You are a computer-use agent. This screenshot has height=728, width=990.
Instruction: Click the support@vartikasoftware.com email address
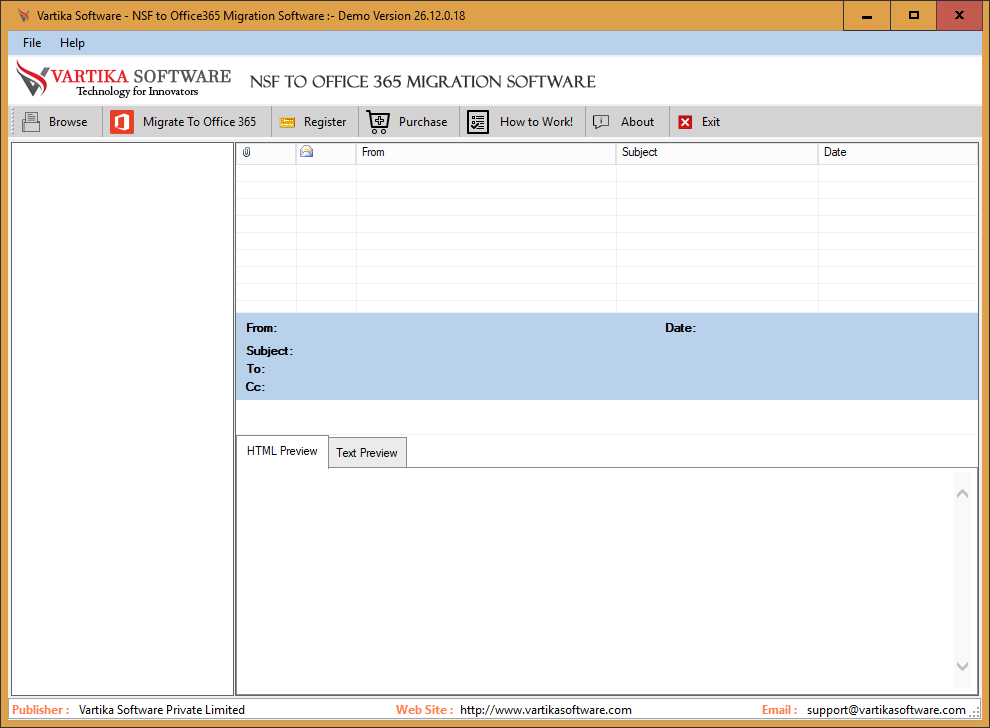886,710
